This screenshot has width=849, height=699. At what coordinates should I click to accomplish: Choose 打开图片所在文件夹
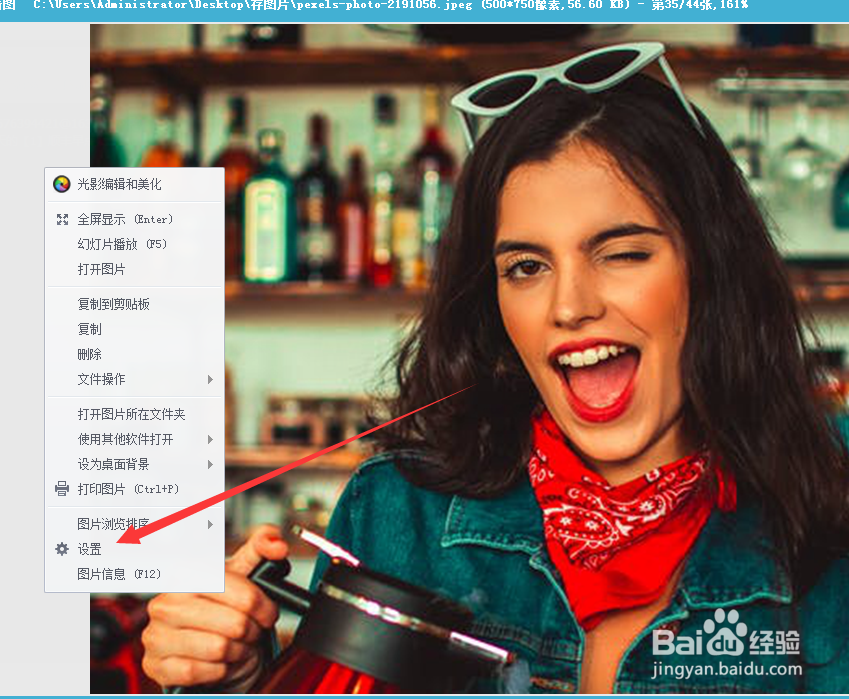[x=134, y=414]
